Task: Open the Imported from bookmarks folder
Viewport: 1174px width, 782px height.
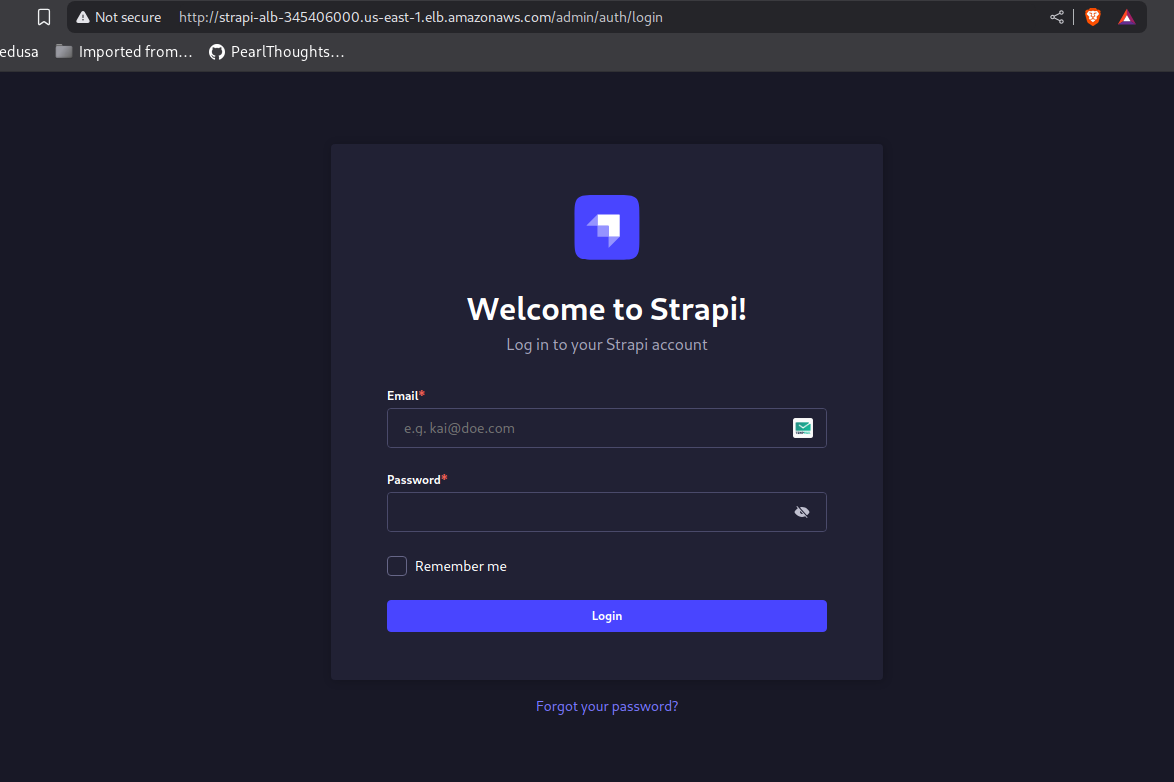Action: (124, 52)
